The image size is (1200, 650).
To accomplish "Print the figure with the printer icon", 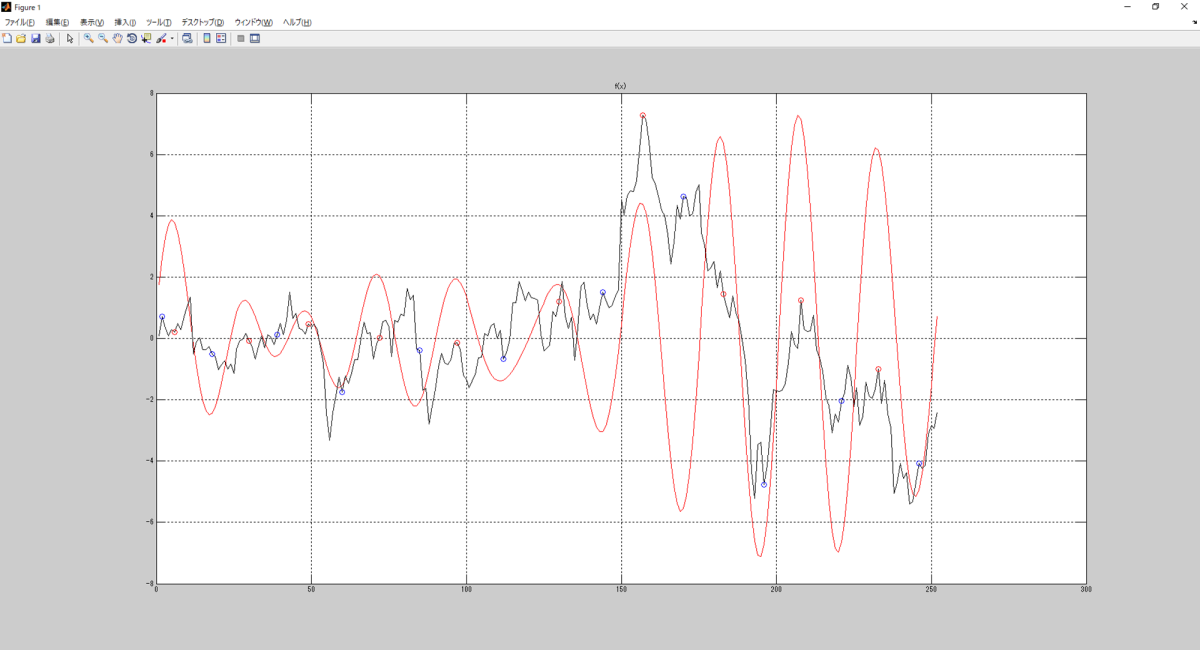I will (49, 38).
